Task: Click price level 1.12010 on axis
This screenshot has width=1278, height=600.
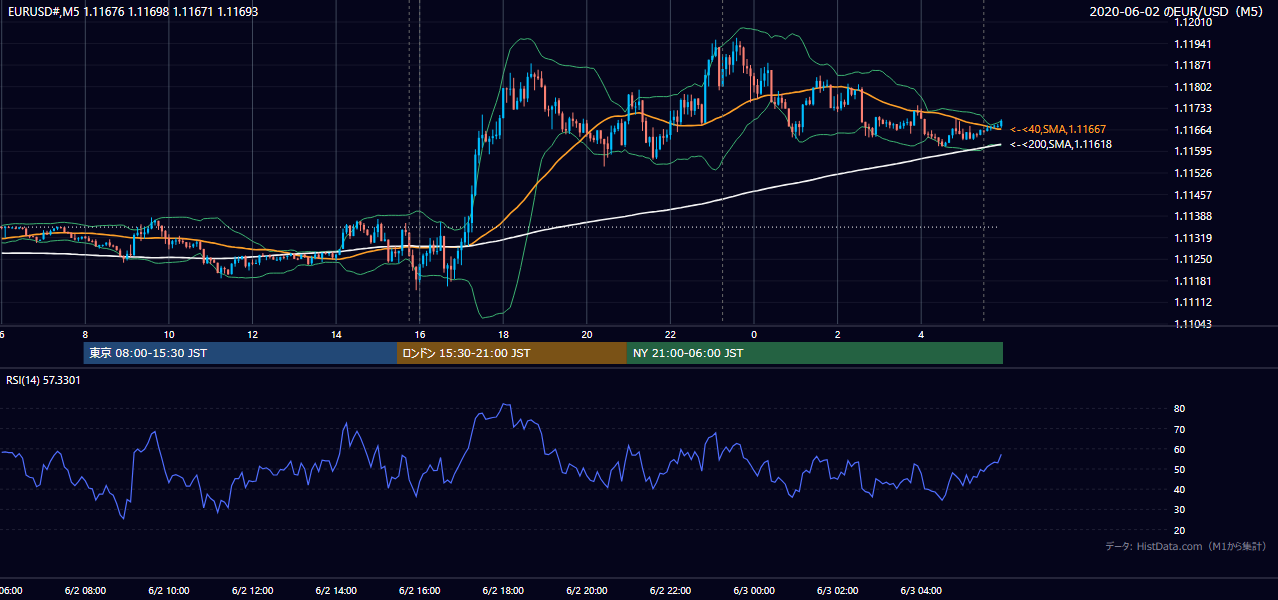Action: coord(1194,22)
